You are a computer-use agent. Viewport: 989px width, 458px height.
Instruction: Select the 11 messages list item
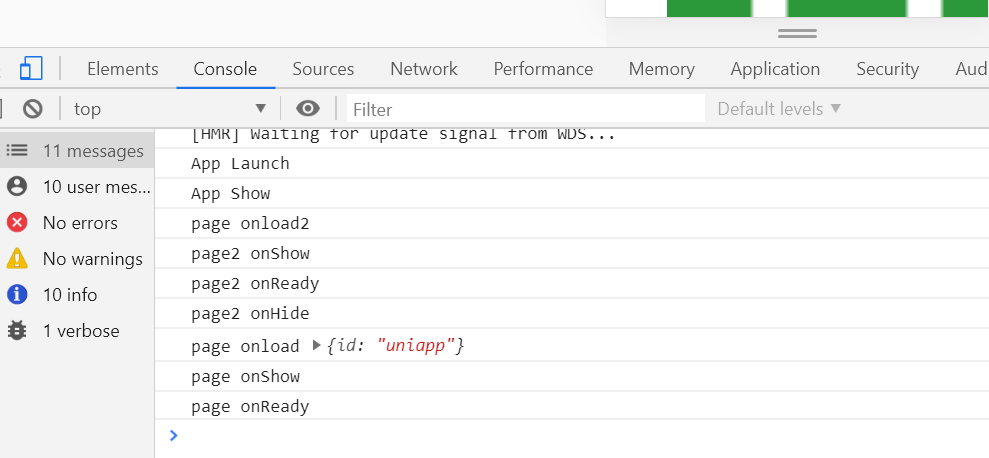tap(77, 151)
